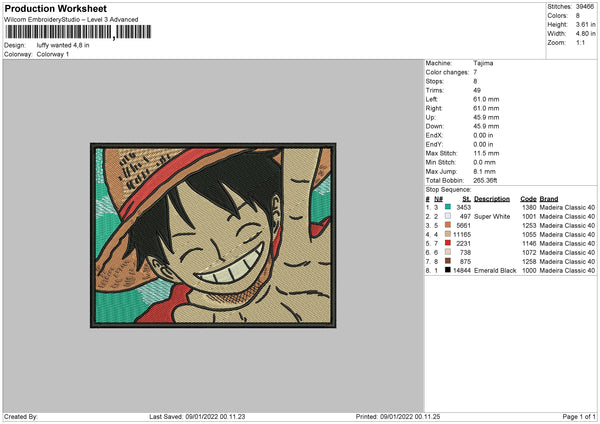Click thread code 1258

pyautogui.click(x=529, y=261)
